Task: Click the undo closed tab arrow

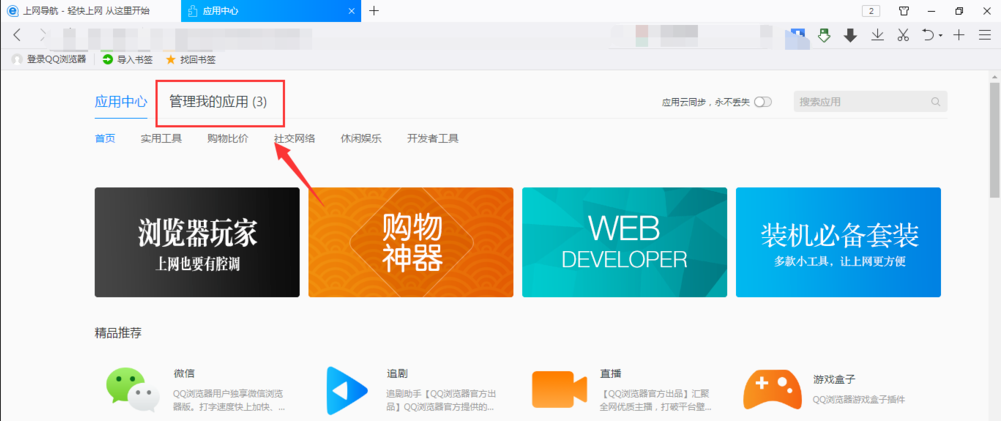Action: tap(928, 35)
